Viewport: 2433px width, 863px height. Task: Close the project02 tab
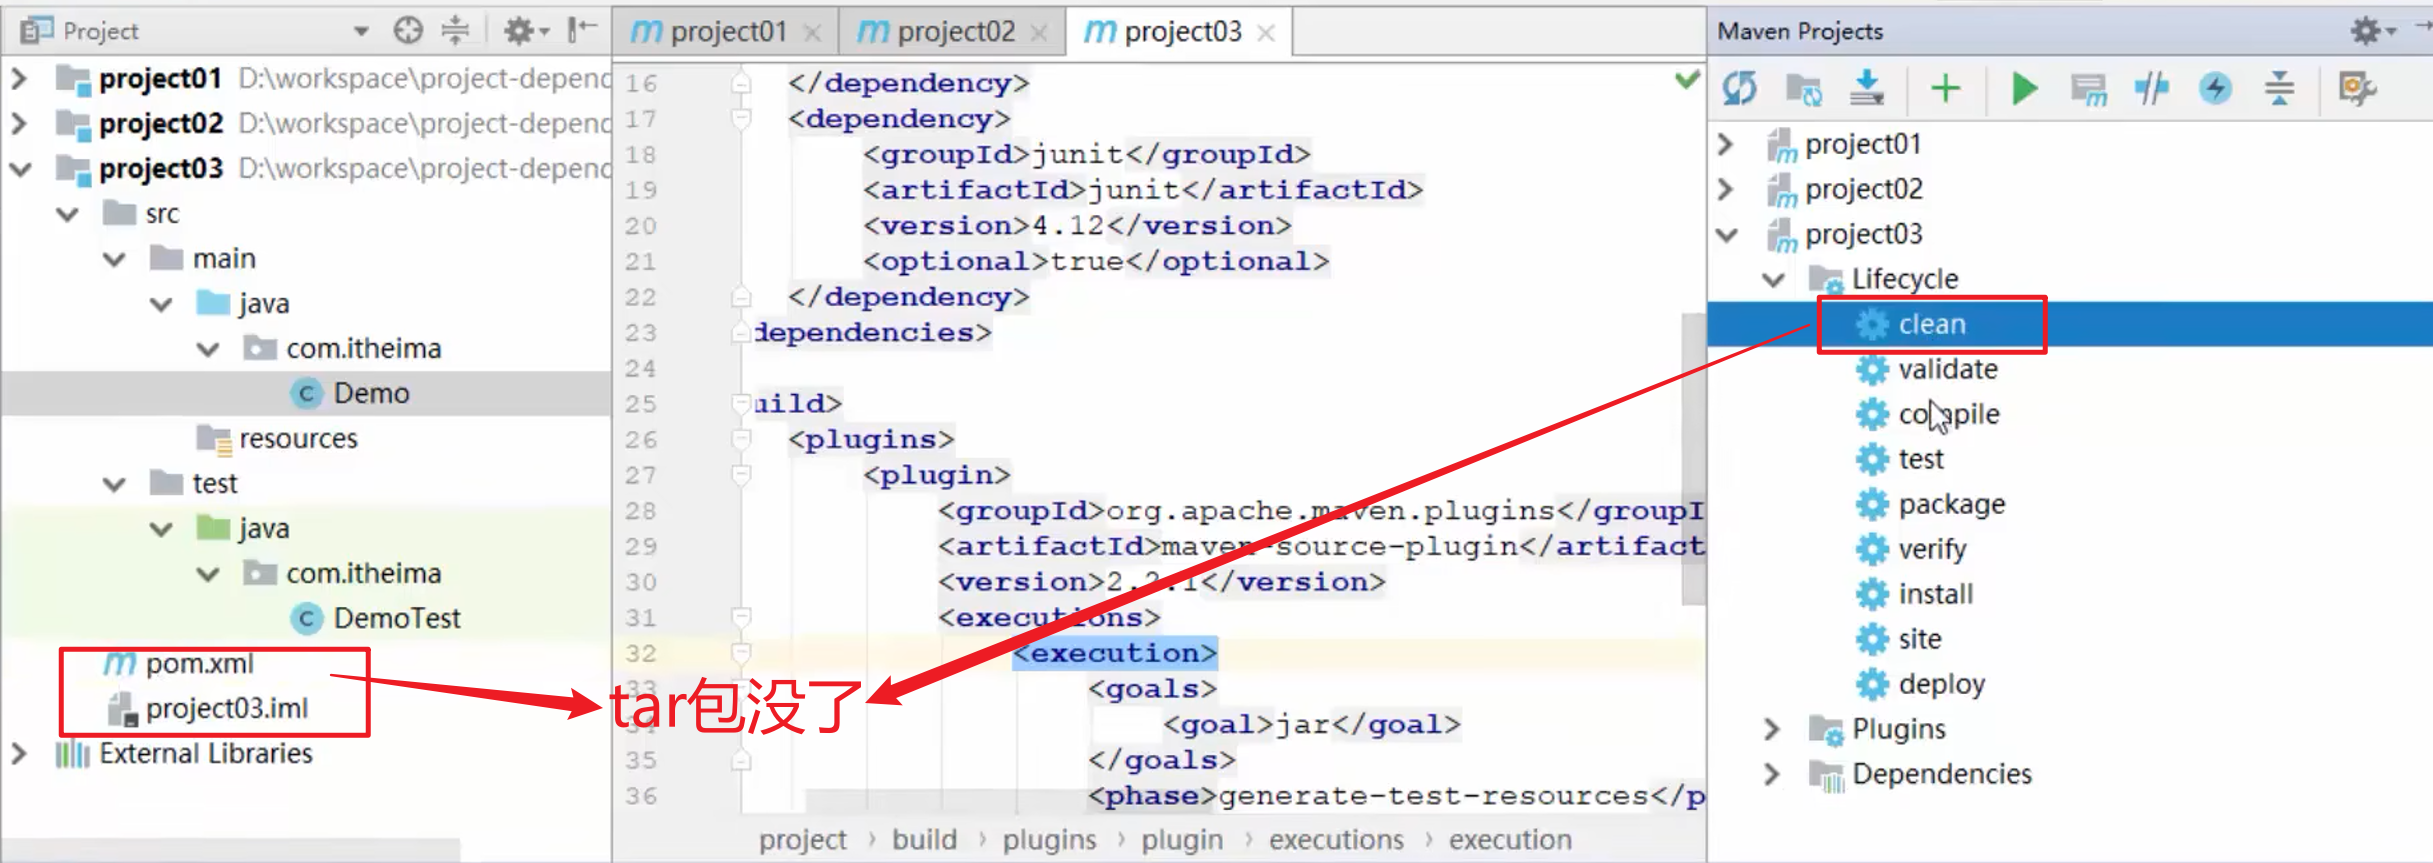(x=1039, y=33)
